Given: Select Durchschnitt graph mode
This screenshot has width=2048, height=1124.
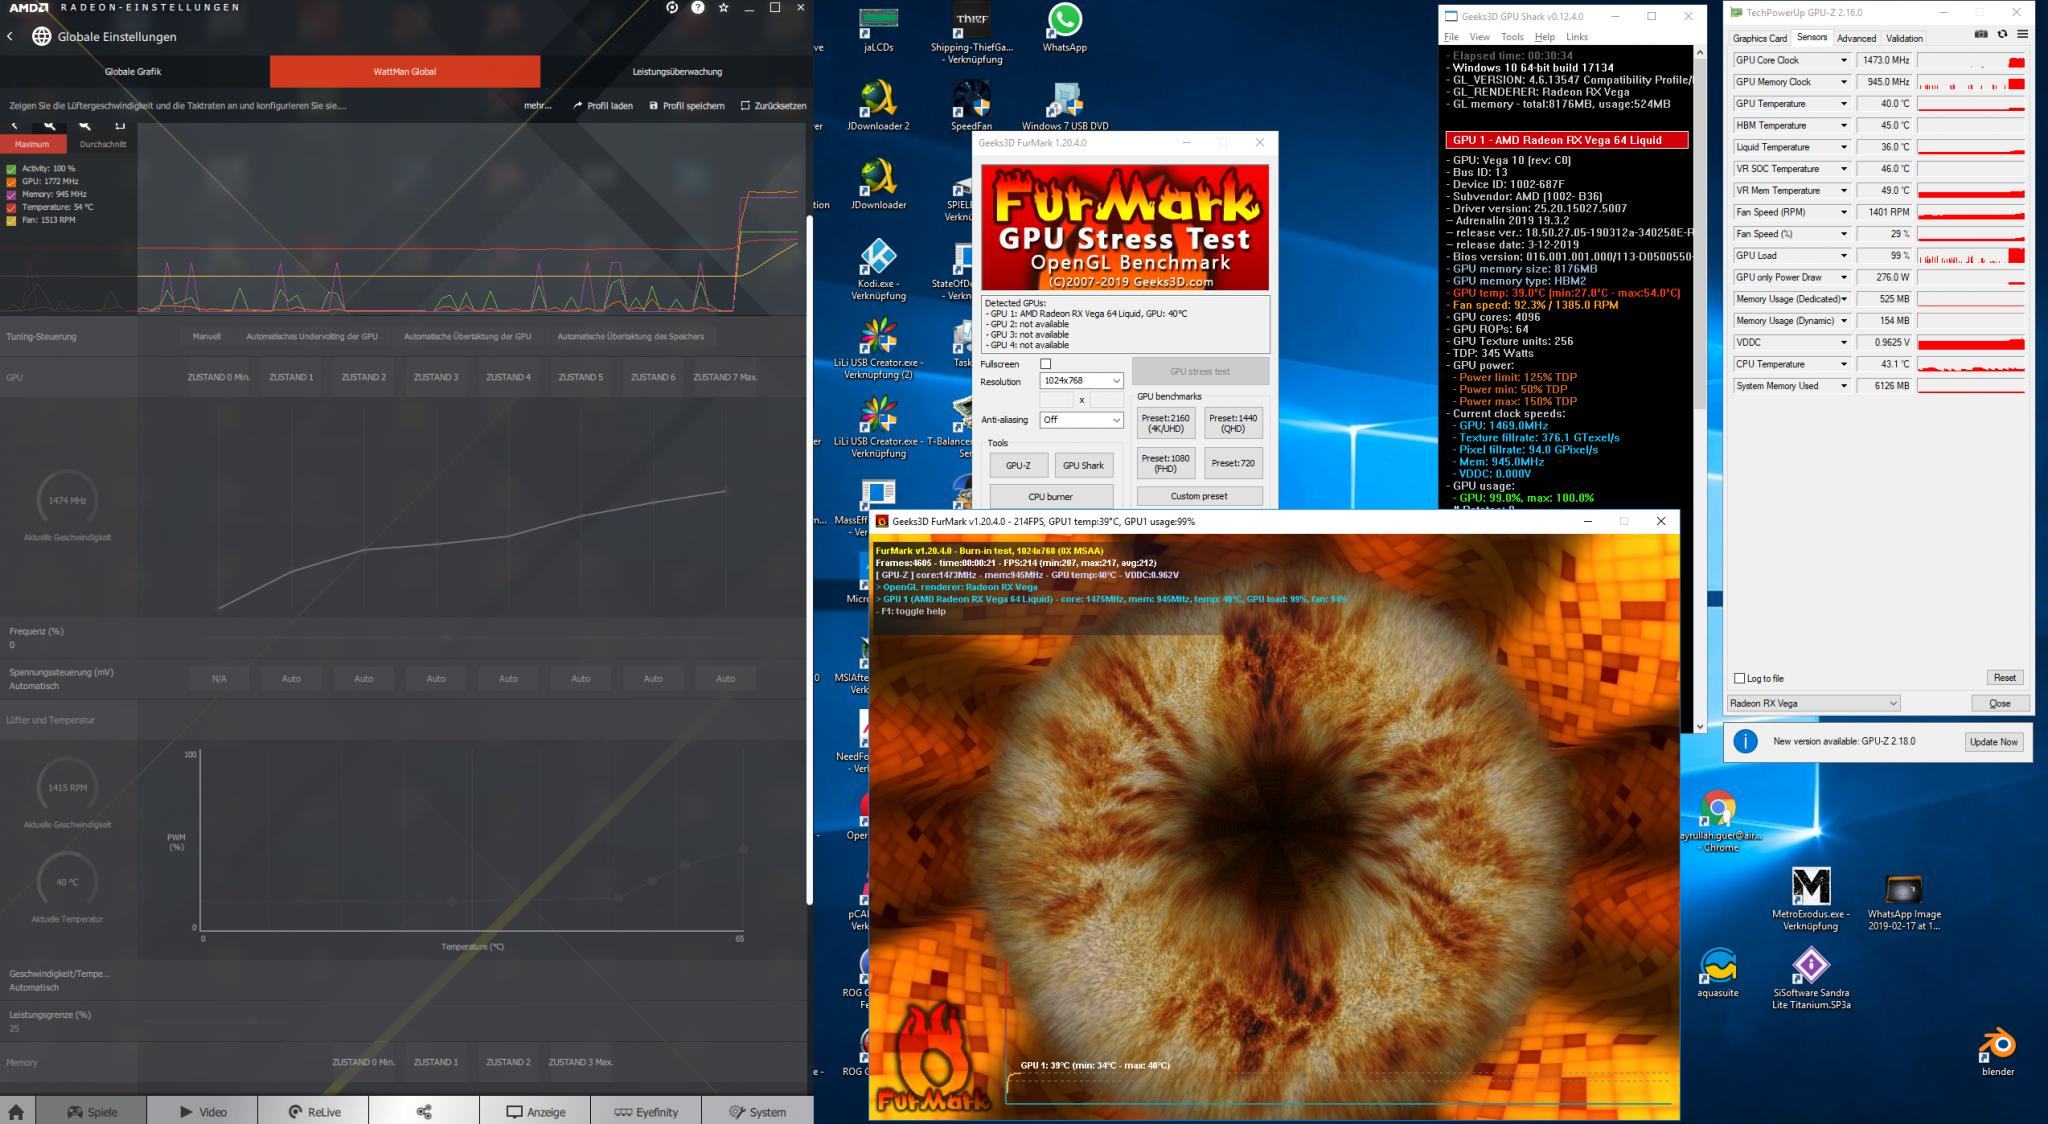Looking at the screenshot, I should point(103,144).
